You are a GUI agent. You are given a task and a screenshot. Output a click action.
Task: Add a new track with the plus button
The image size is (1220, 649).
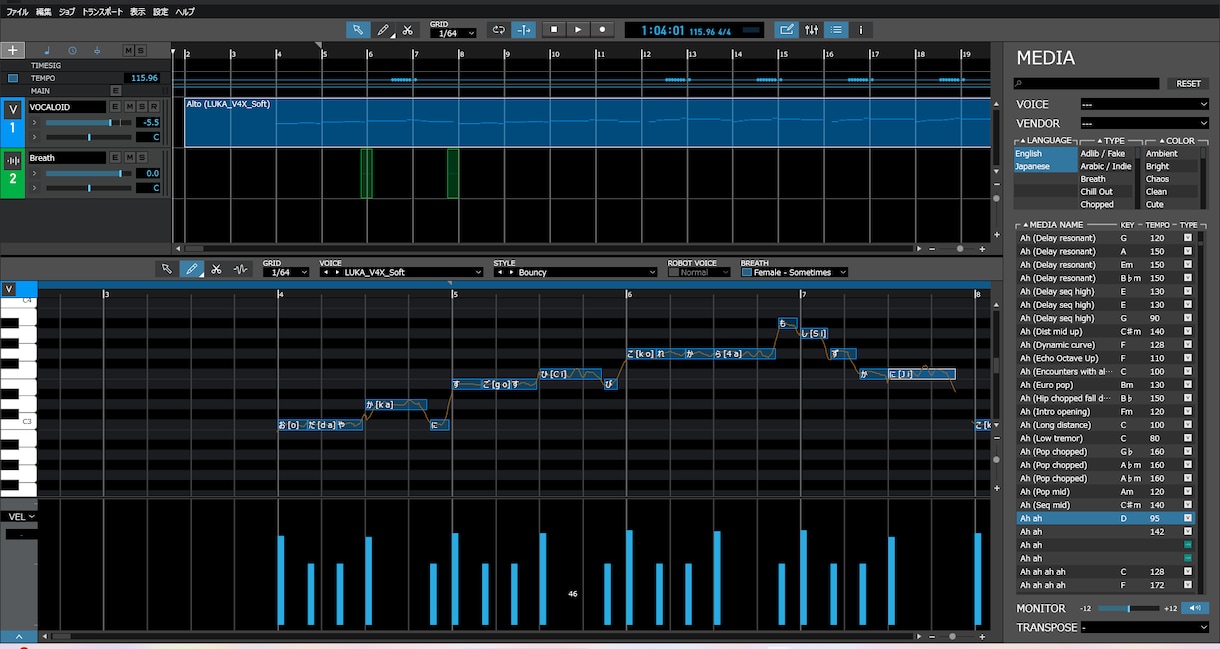(13, 50)
